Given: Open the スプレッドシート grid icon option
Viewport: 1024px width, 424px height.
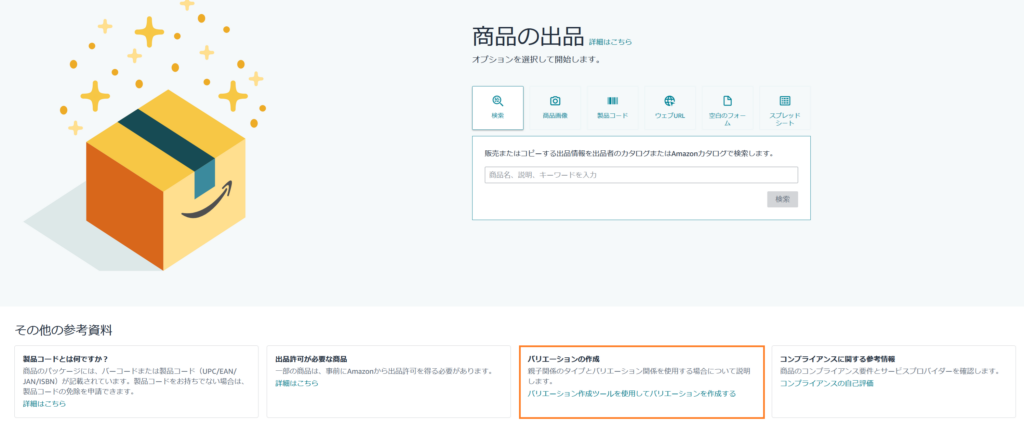Looking at the screenshot, I should tap(785, 108).
